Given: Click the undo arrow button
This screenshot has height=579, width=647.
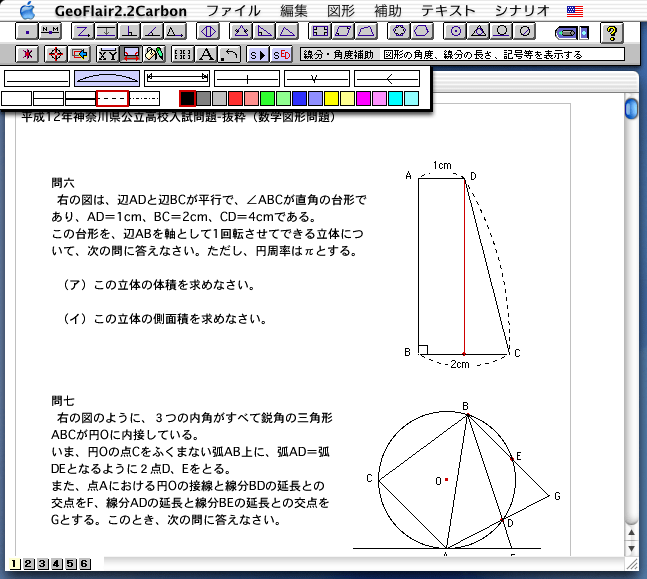Looking at the screenshot, I should [229, 54].
